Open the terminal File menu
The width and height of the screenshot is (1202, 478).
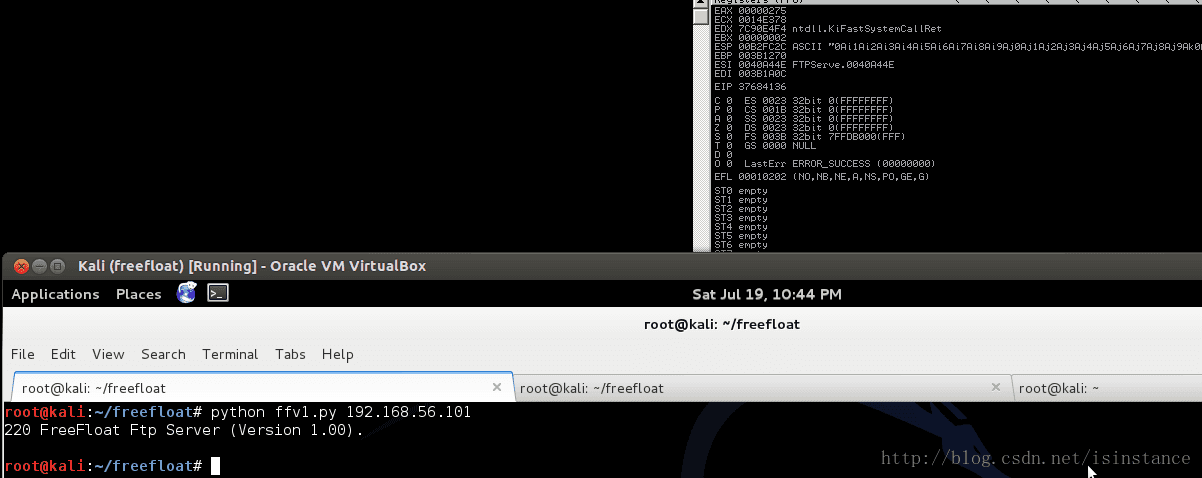pyautogui.click(x=23, y=354)
